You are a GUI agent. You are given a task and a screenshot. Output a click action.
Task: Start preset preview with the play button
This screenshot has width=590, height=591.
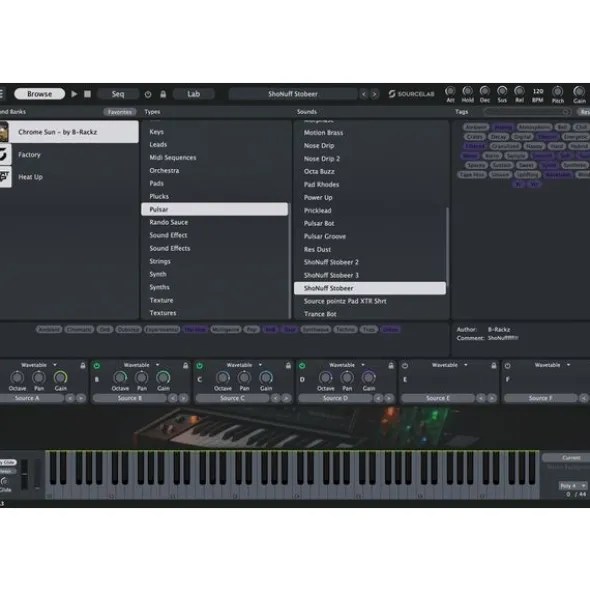click(x=74, y=94)
